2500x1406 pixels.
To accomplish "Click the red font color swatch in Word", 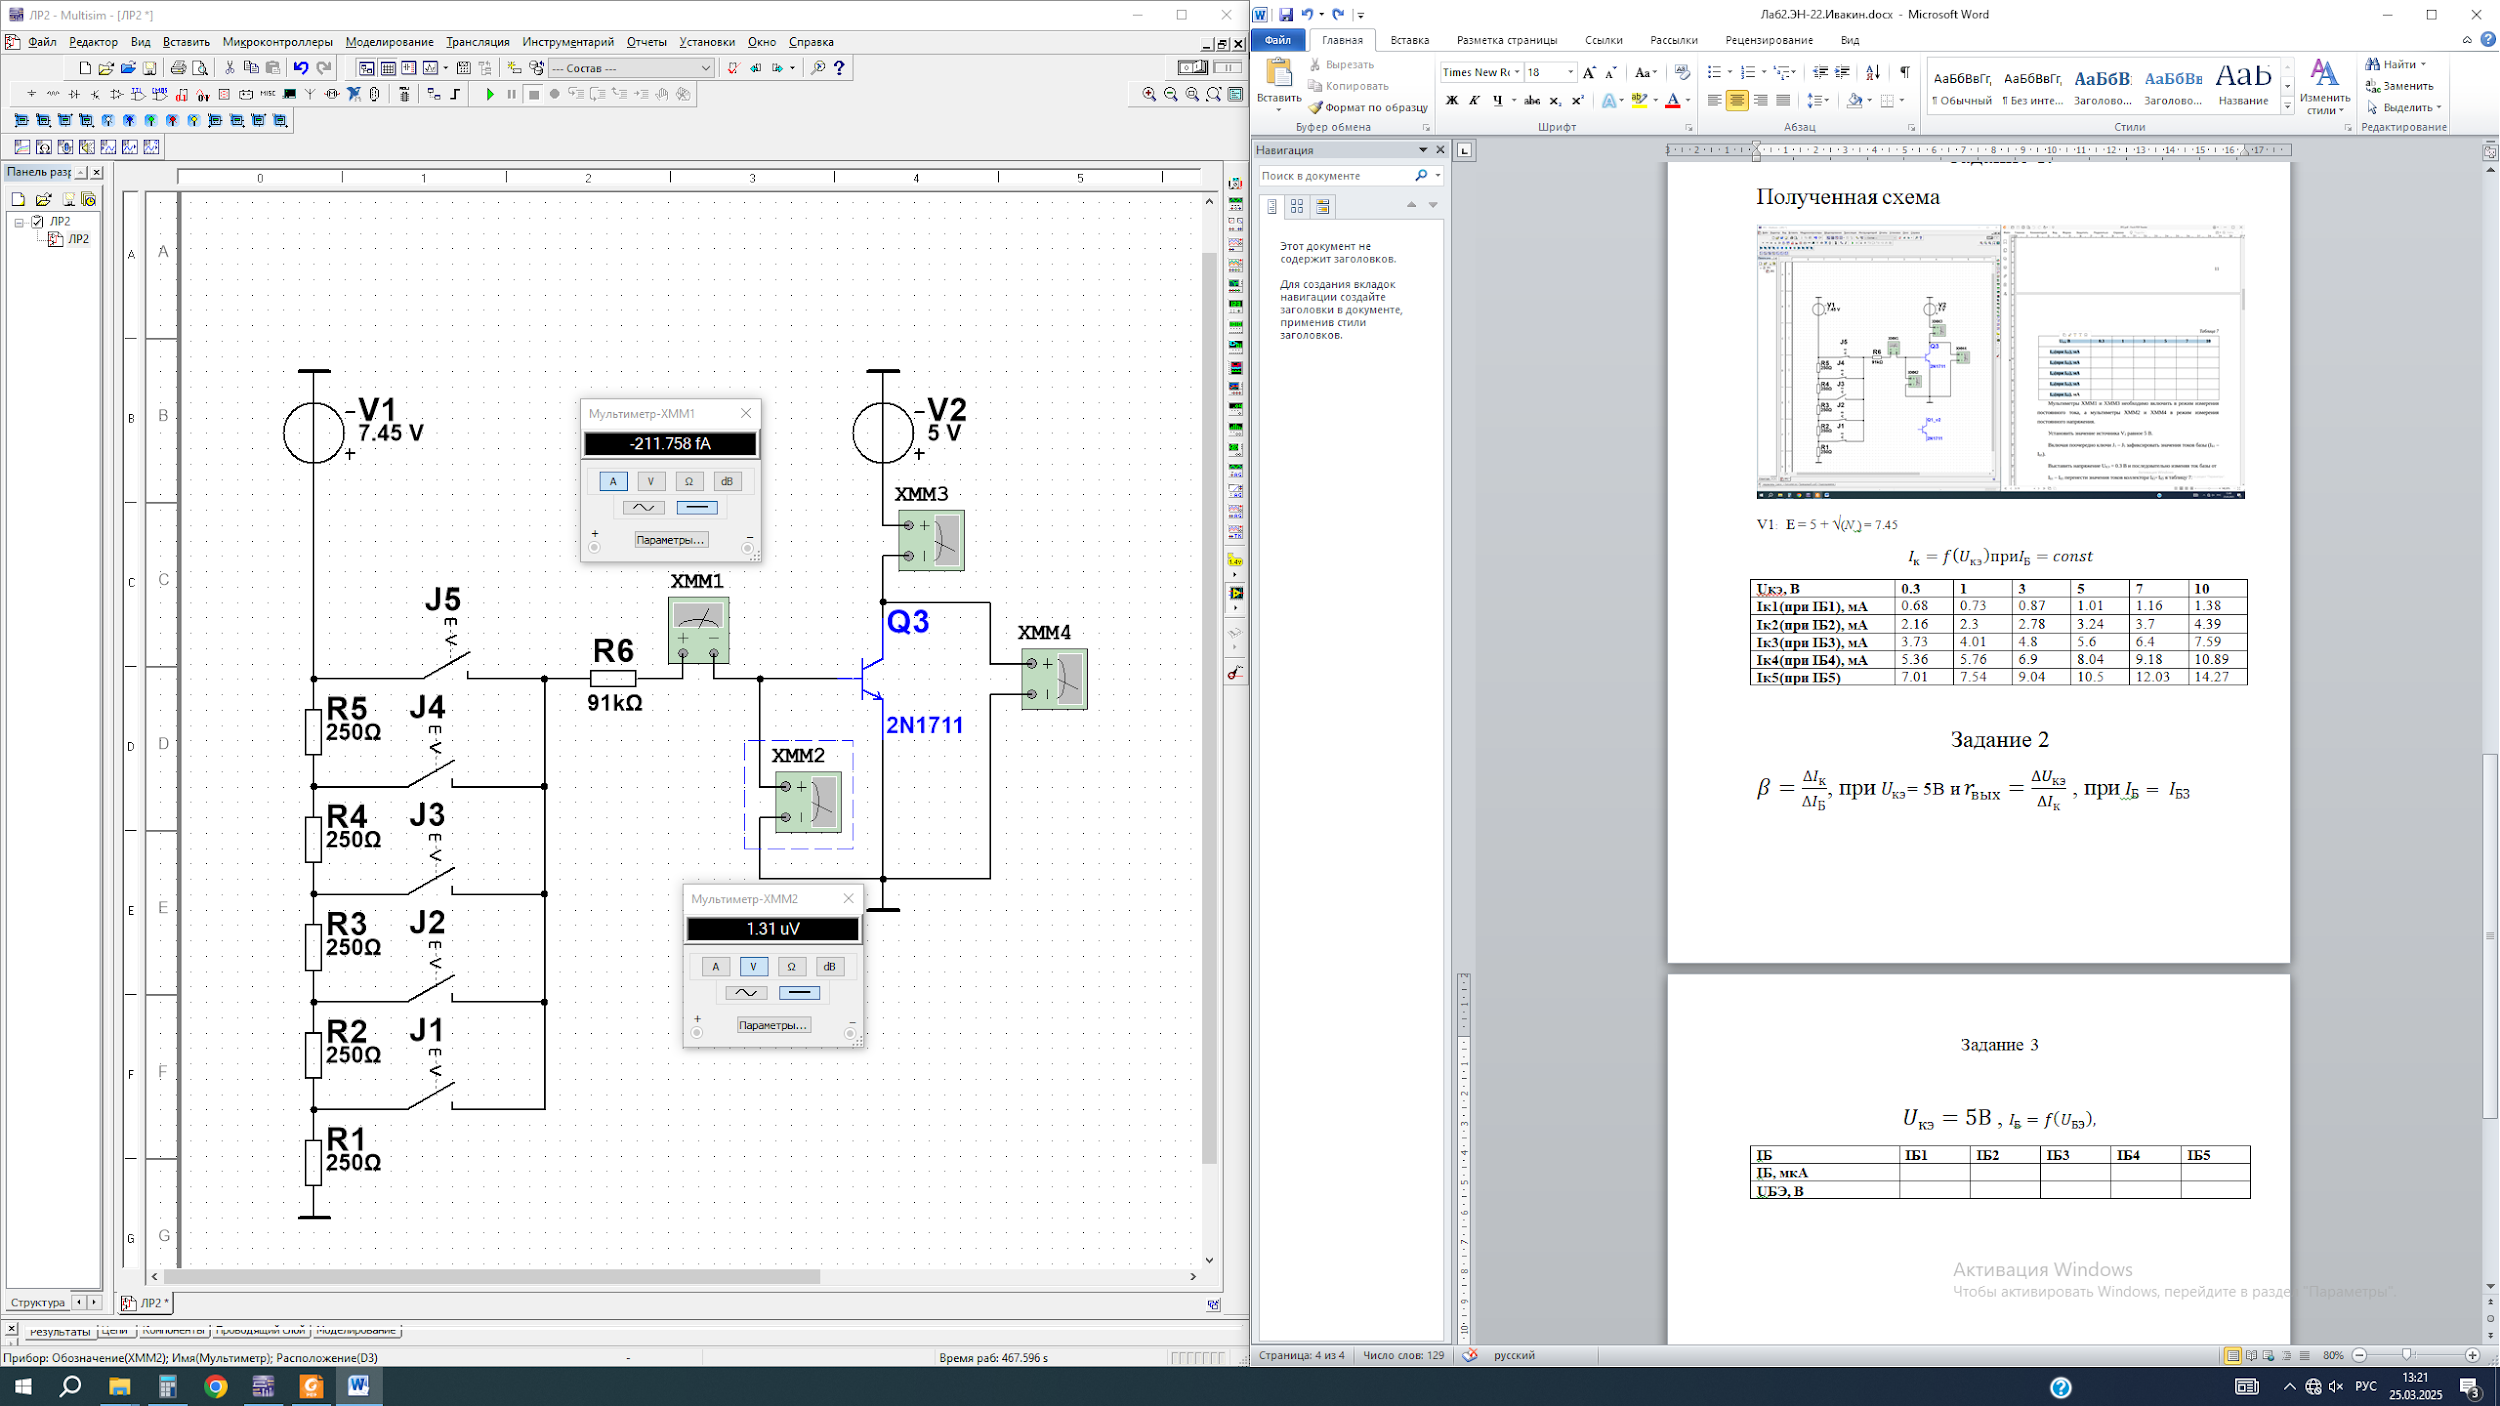I will 1672,100.
